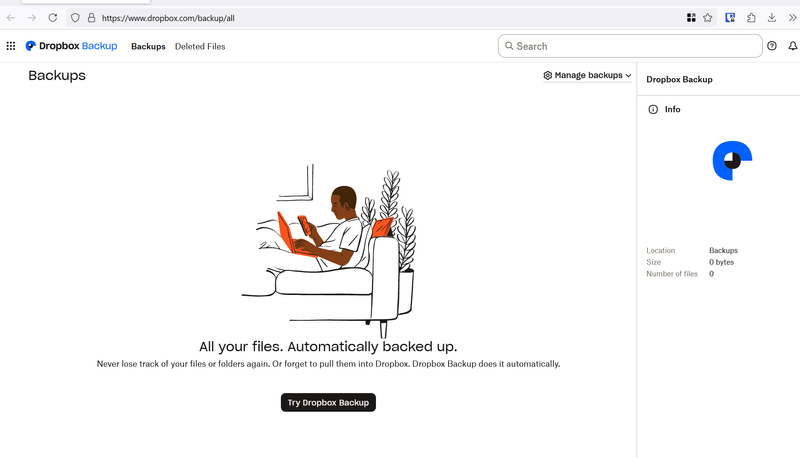Click the site security padlock icon
800x458 pixels.
coord(91,18)
